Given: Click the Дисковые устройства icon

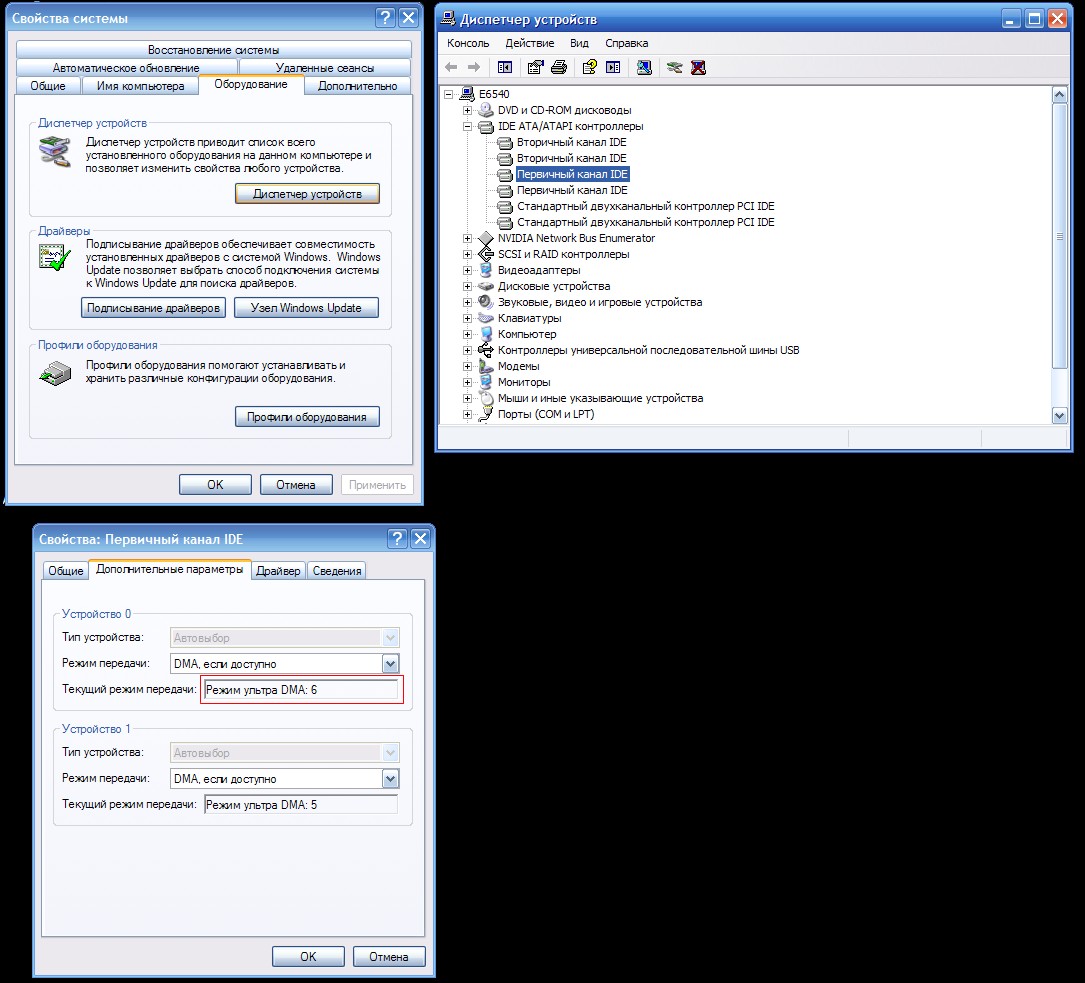Looking at the screenshot, I should click(x=486, y=286).
